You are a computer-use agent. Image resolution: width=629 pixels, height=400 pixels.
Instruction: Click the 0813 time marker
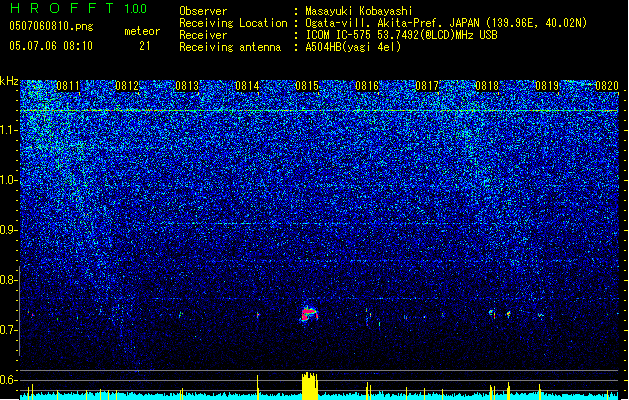pyautogui.click(x=187, y=86)
